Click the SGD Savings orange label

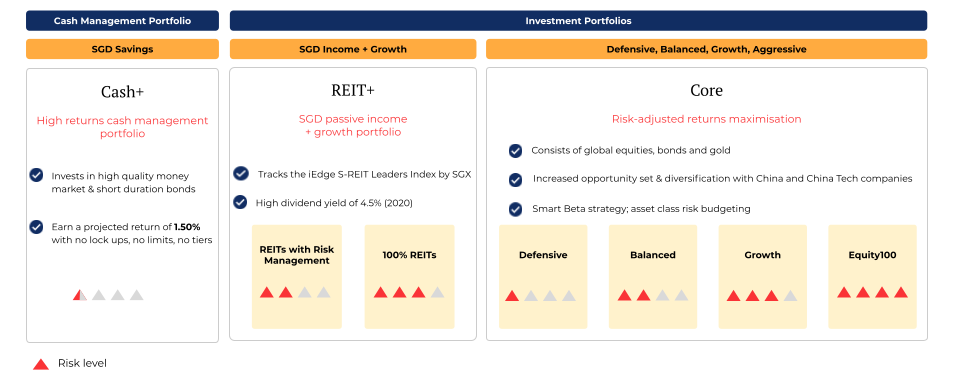click(x=122, y=49)
